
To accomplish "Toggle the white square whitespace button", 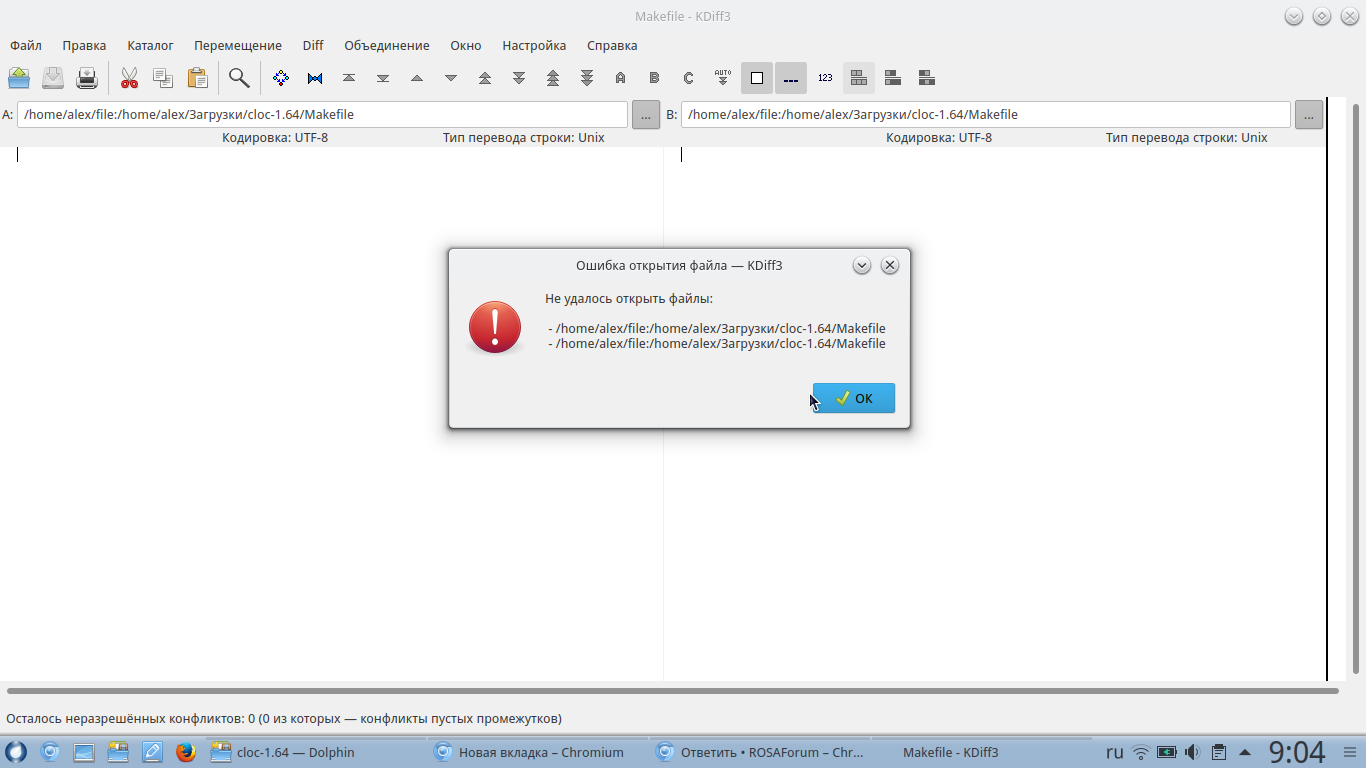I will point(757,78).
